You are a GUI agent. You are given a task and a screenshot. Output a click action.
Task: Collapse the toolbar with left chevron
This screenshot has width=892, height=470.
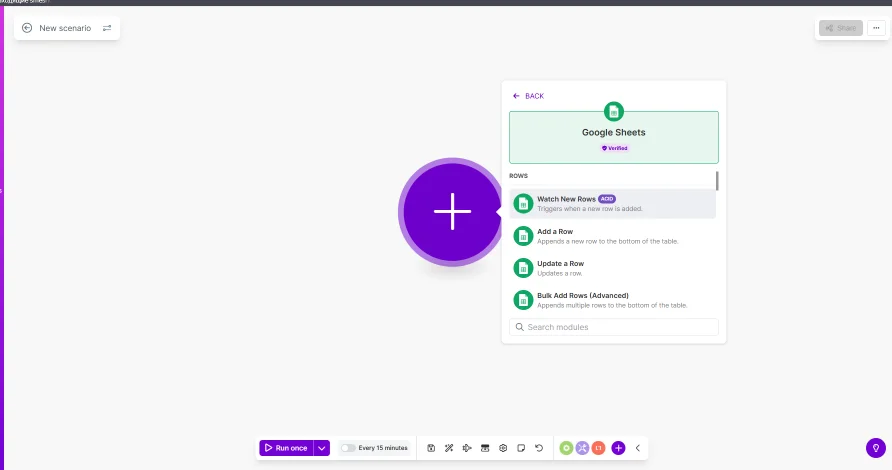click(638, 448)
